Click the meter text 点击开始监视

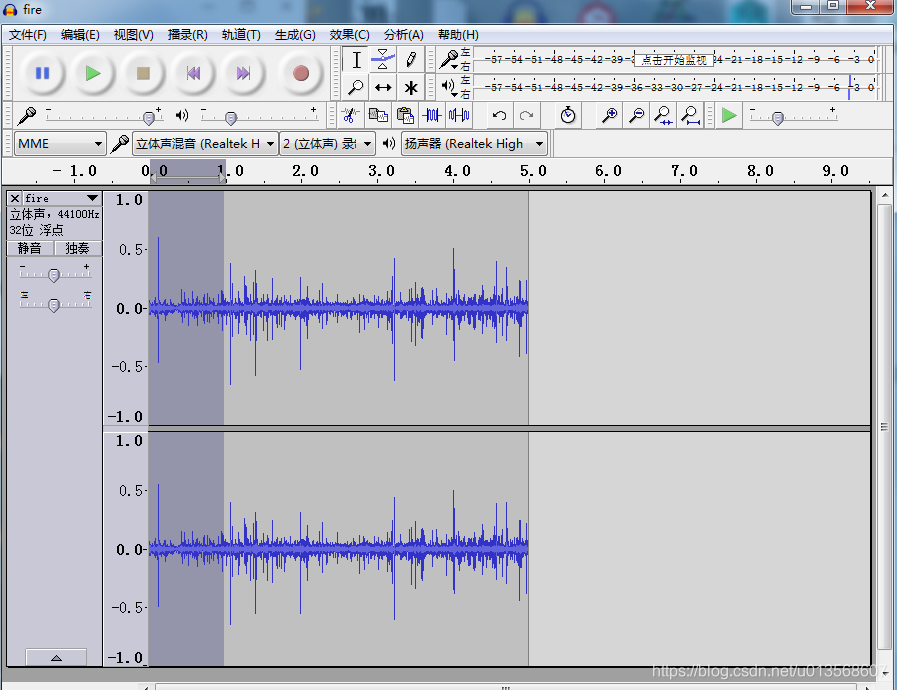pos(673,60)
